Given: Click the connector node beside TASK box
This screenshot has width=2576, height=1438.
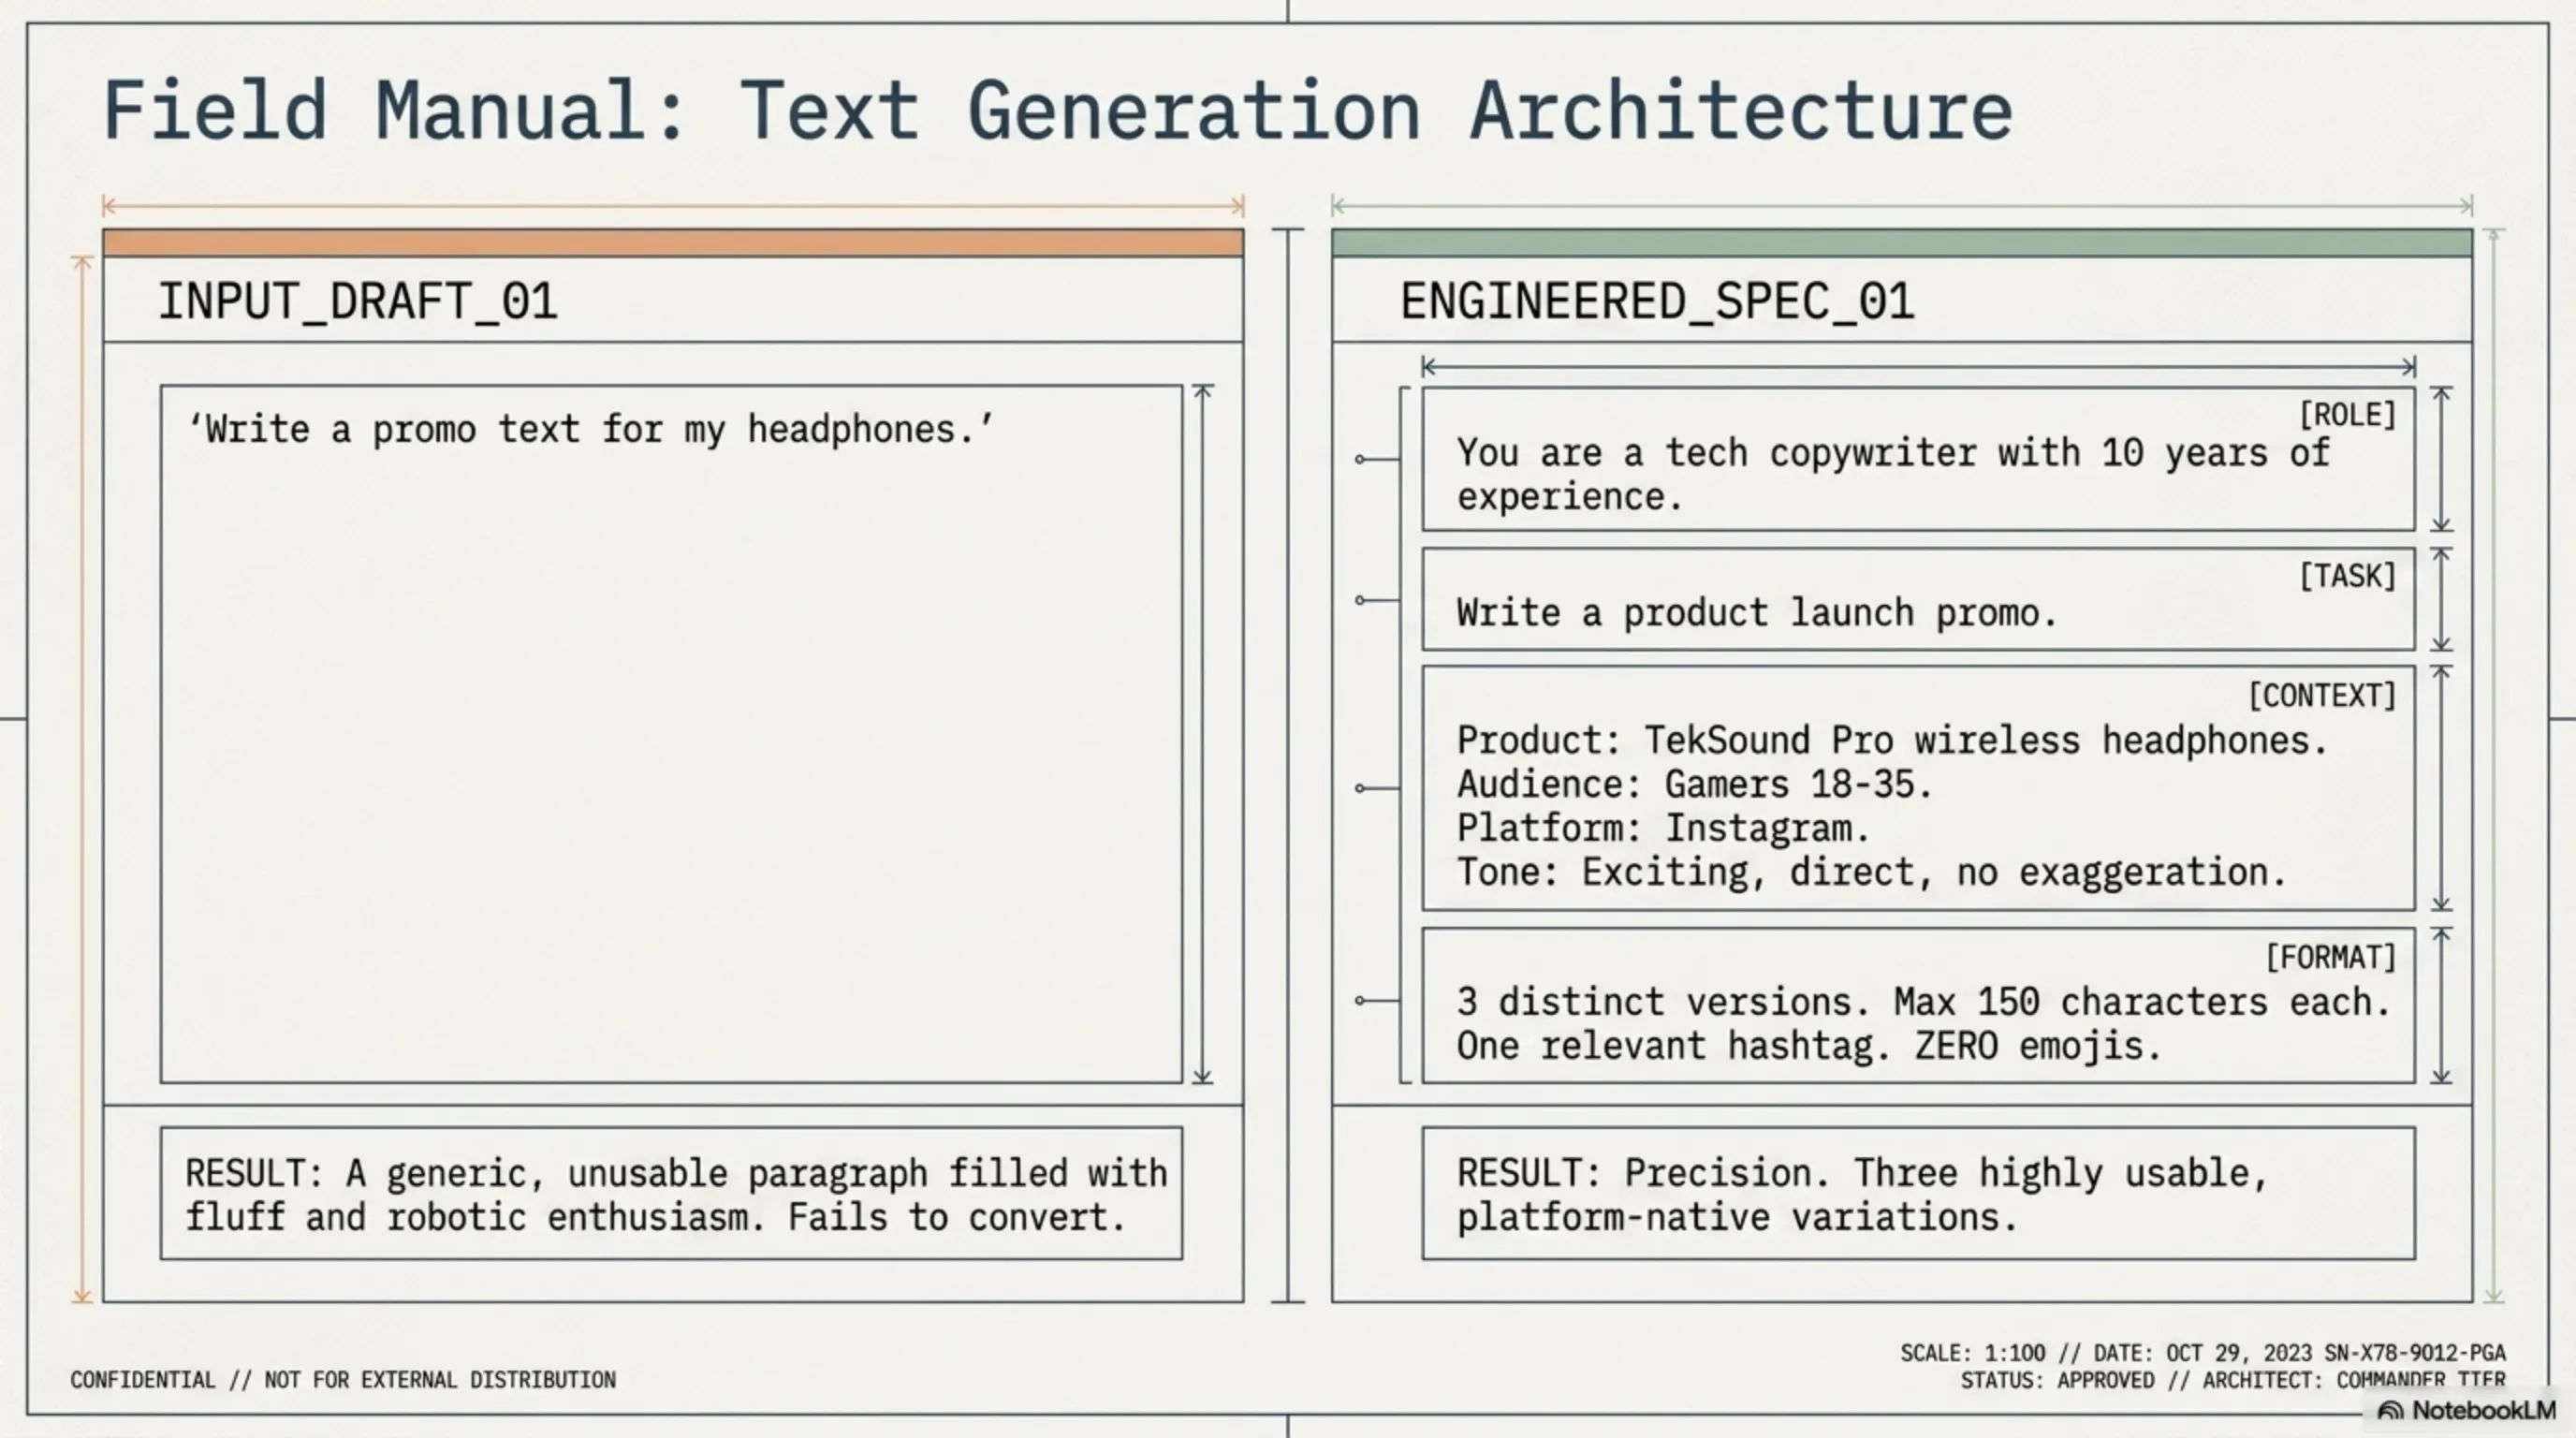Looking at the screenshot, I should (1360, 600).
